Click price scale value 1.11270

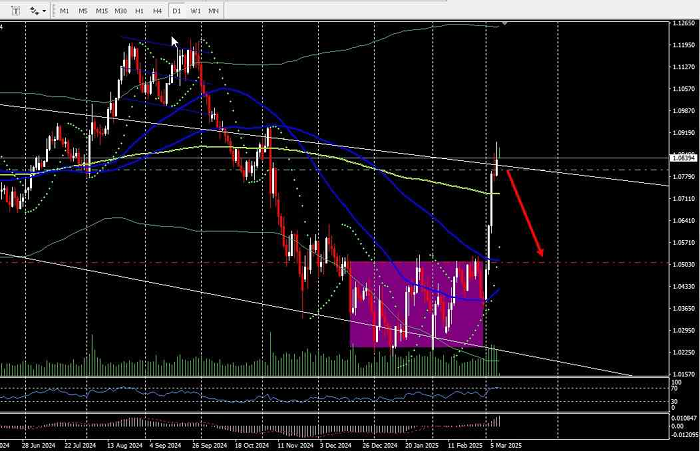tap(684, 67)
